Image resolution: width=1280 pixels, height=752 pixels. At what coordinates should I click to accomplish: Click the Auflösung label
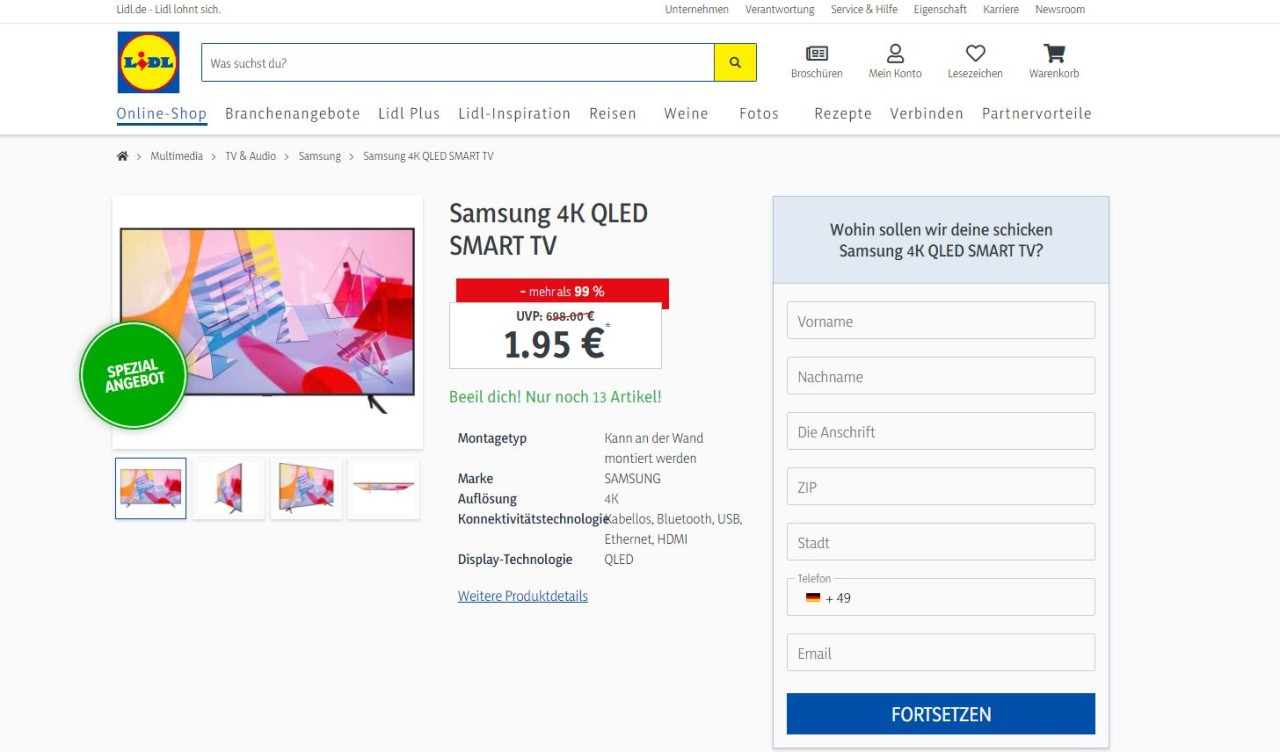[x=487, y=499]
